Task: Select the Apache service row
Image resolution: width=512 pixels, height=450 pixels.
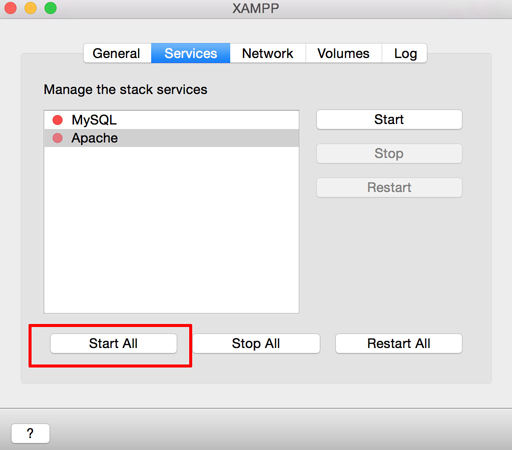Action: tap(171, 138)
